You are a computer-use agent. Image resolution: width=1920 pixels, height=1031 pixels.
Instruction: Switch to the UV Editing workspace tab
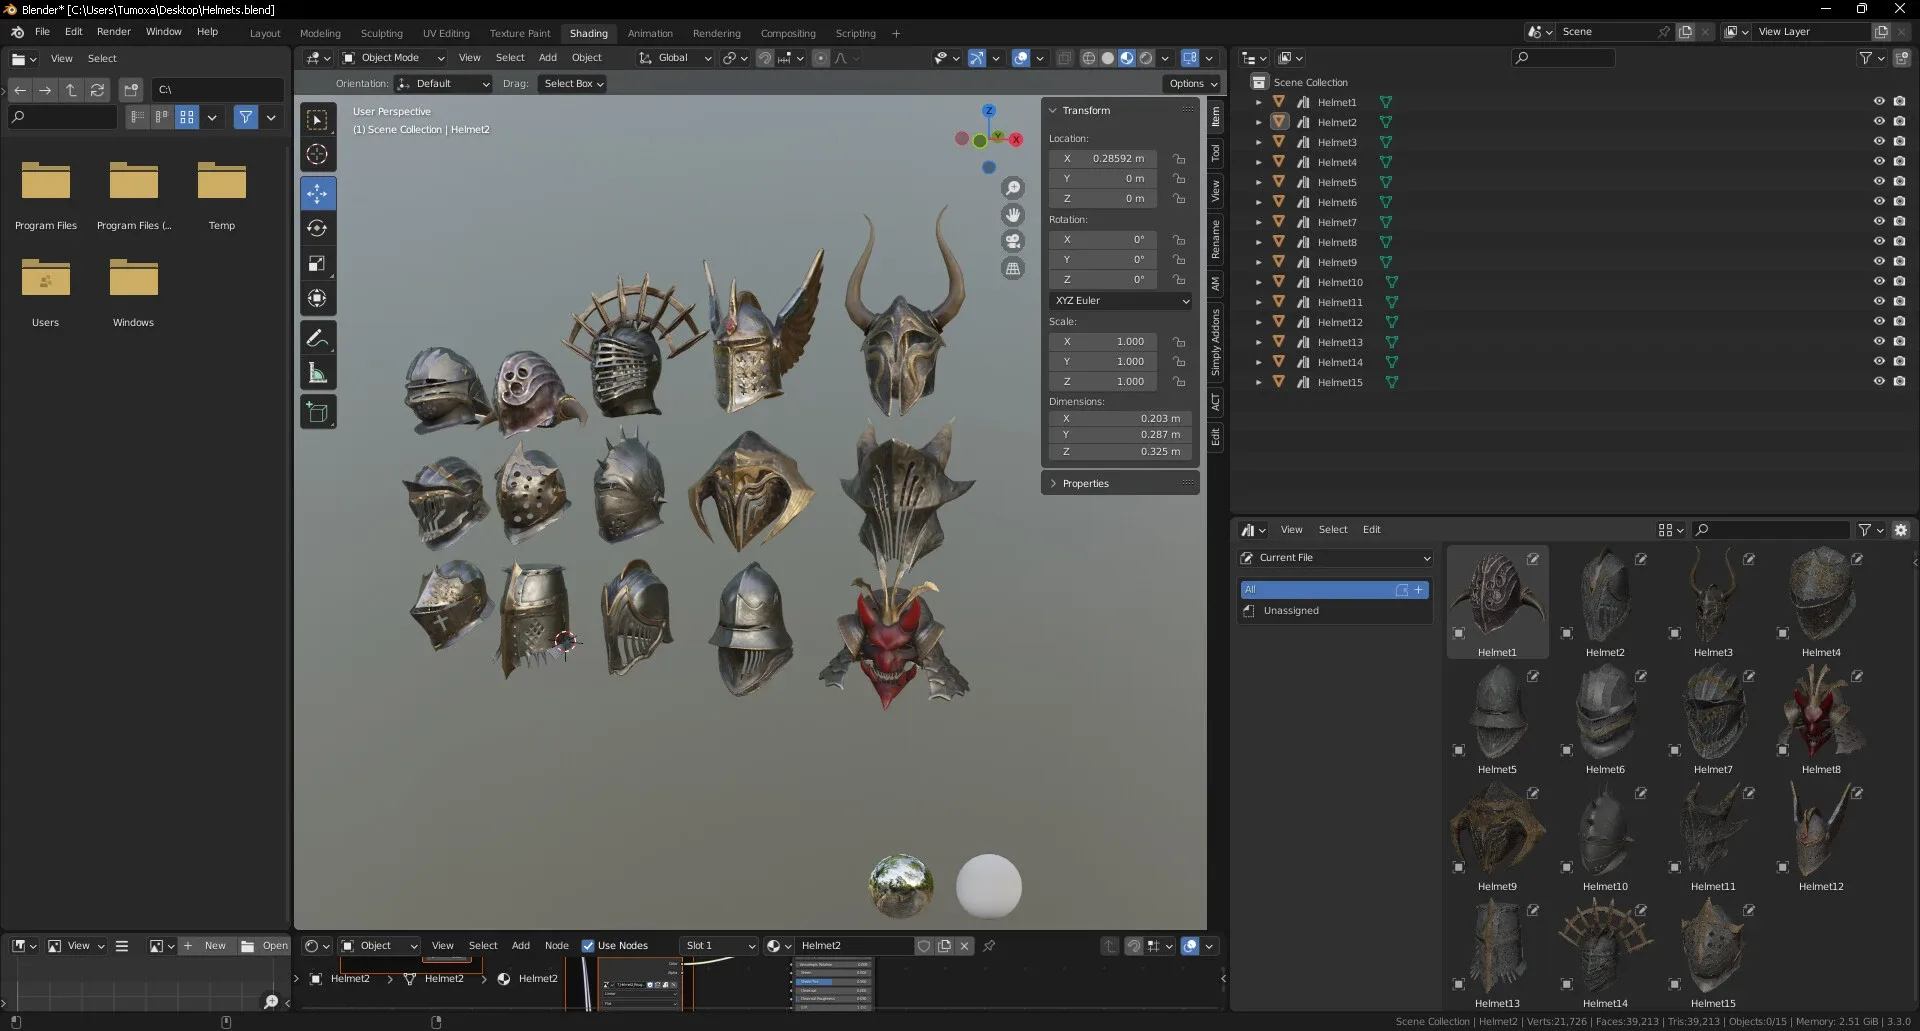click(x=445, y=33)
